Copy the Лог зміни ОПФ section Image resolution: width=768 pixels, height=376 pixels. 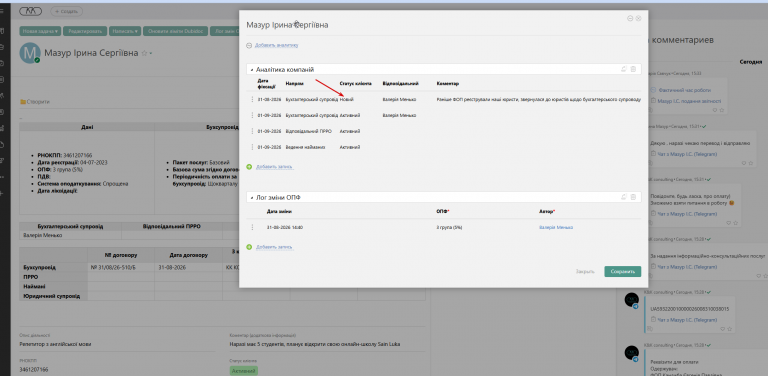pos(624,197)
